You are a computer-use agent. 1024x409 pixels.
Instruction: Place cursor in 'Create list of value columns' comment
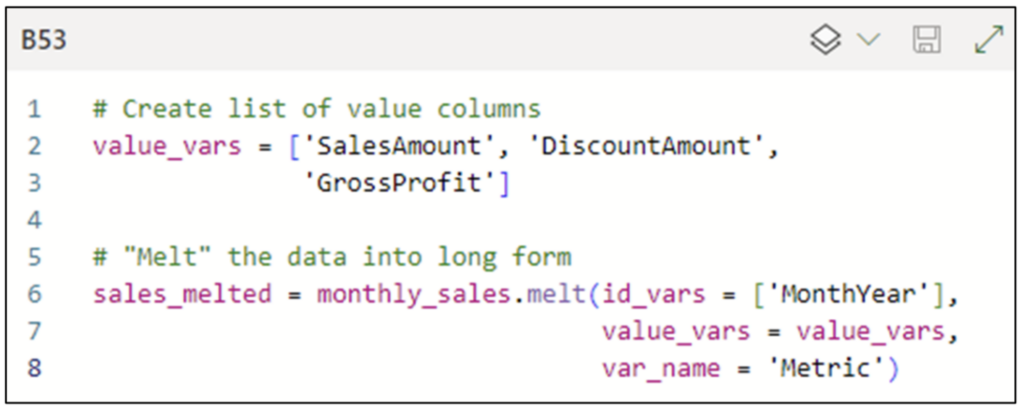[317, 109]
